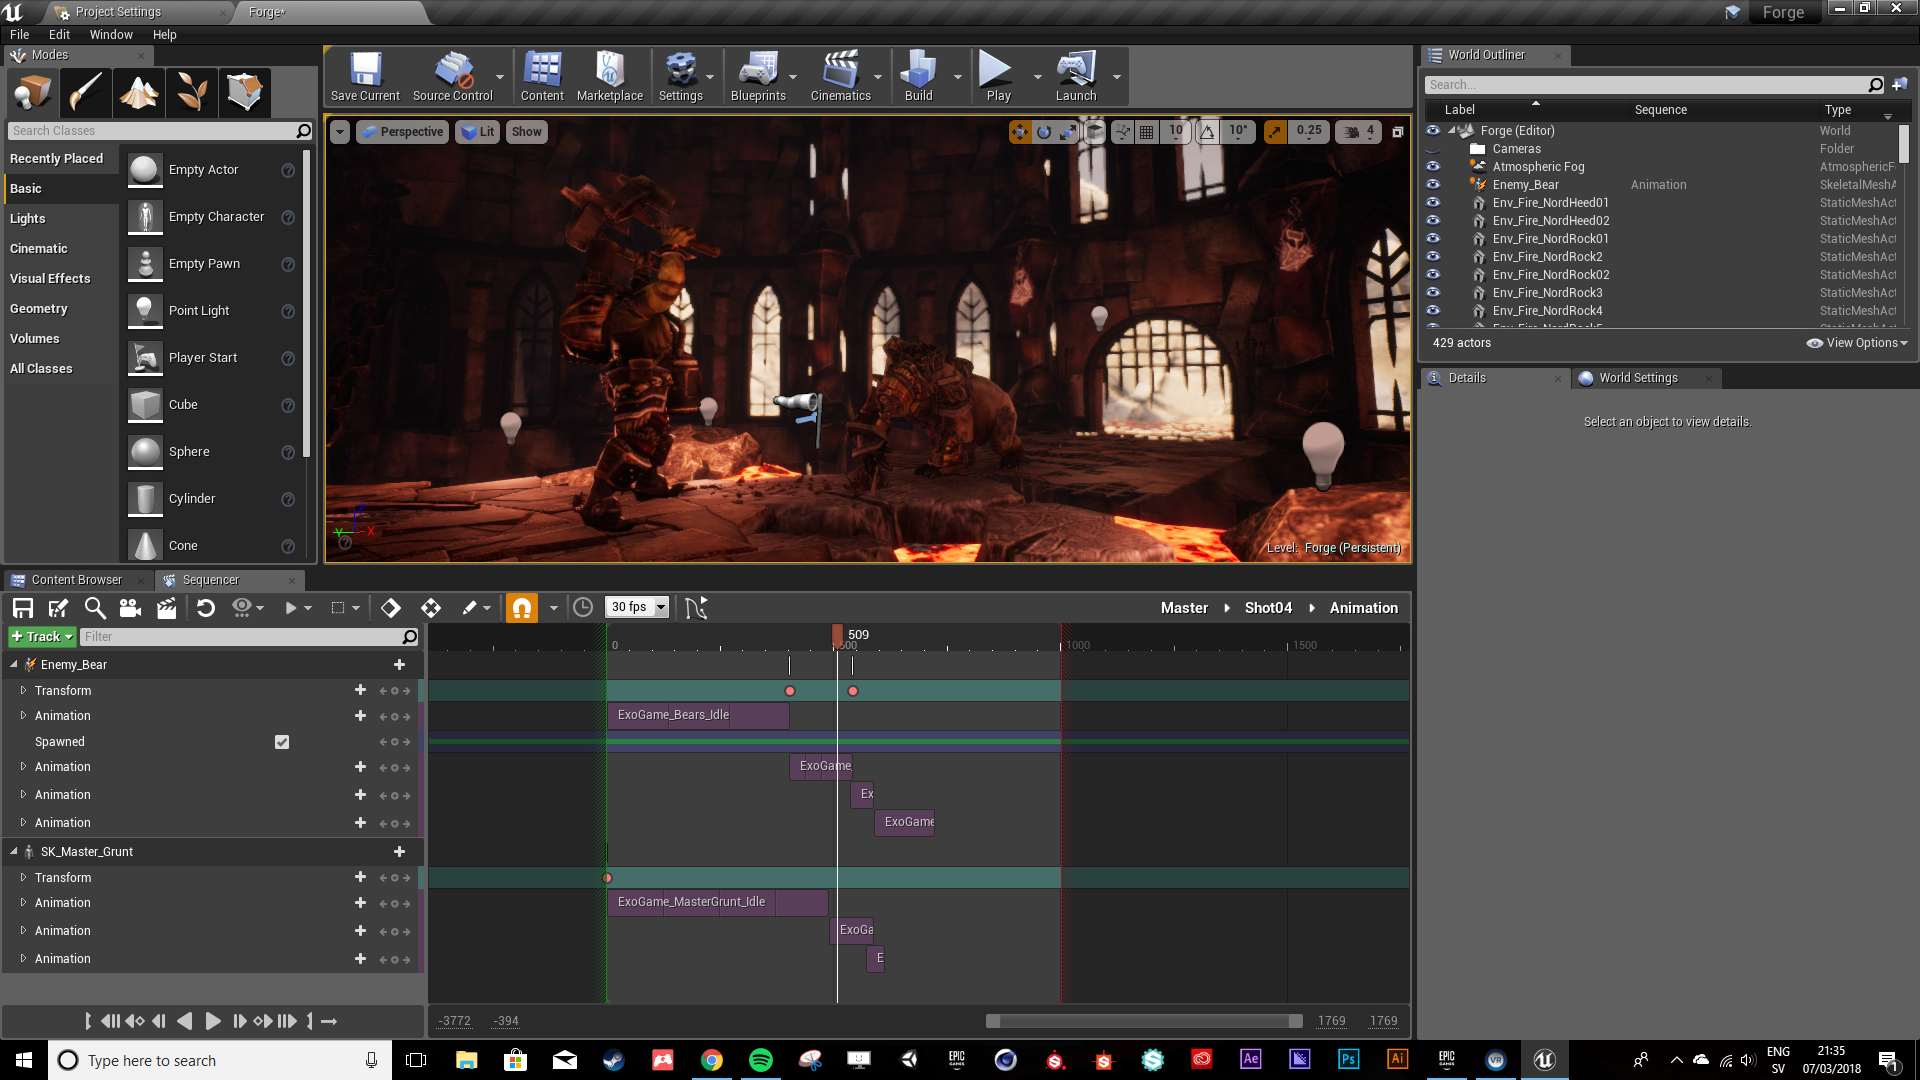
Task: Expand the Enemy_Bear Transform track
Action: [23, 691]
